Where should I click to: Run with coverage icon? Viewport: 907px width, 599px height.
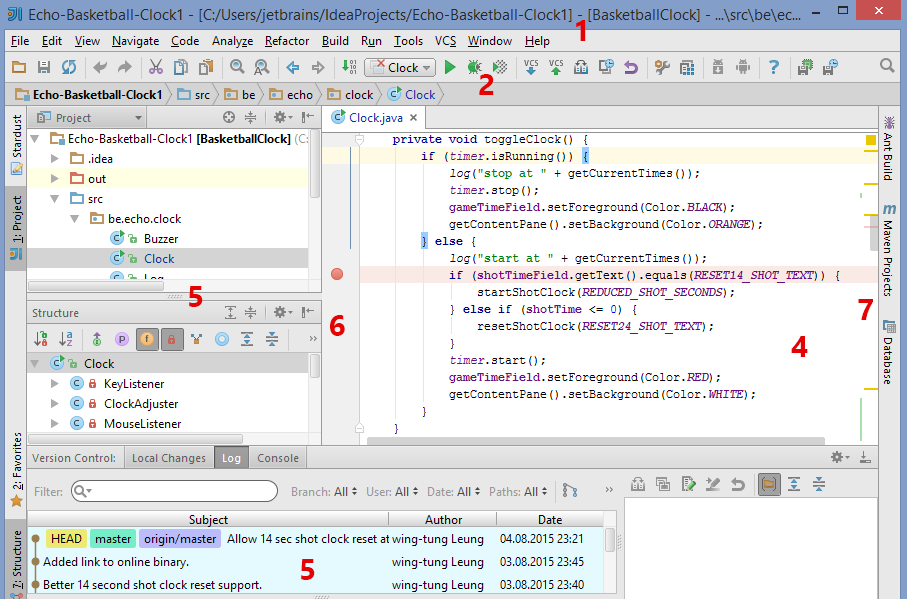click(500, 67)
